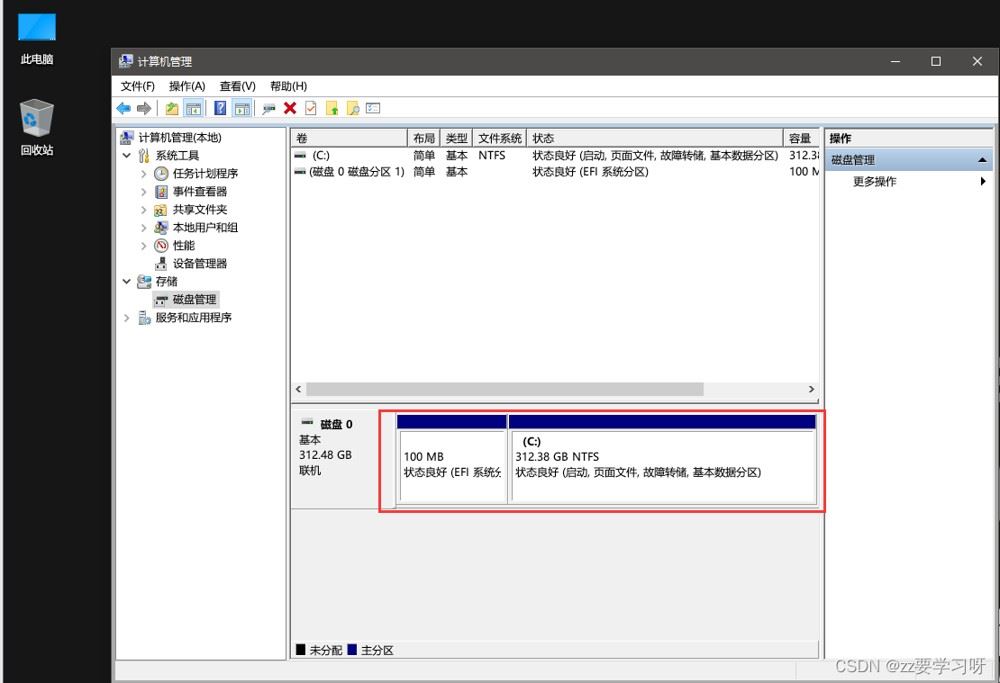1000x683 pixels.
Task: Expand the 服务和应用程序 node arrow
Action: pos(126,318)
